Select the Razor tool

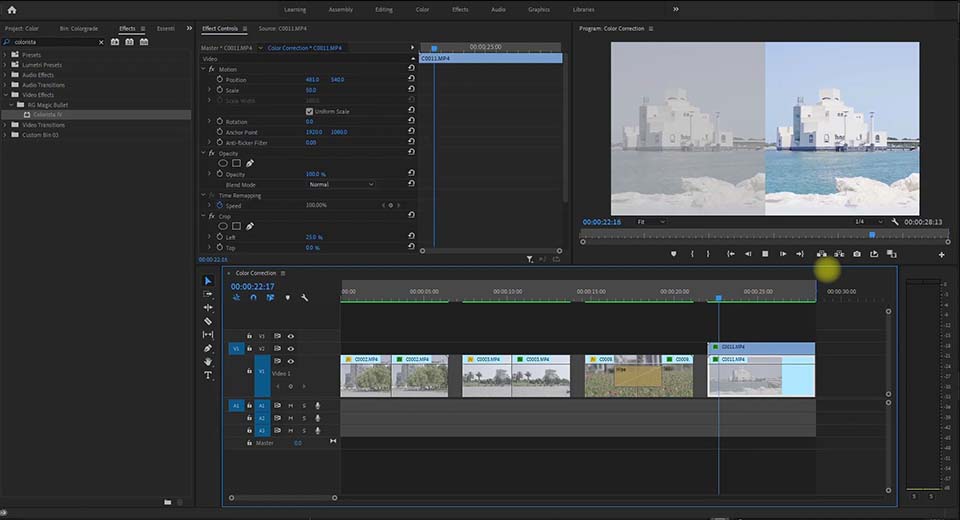coord(208,321)
